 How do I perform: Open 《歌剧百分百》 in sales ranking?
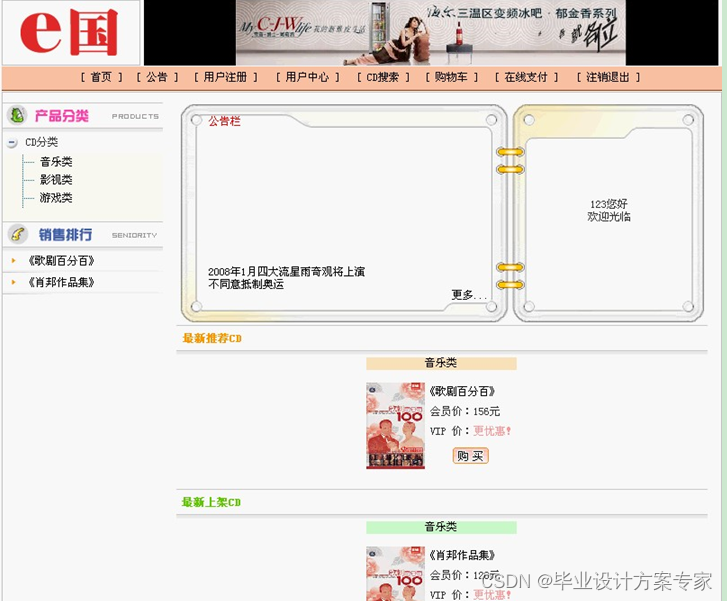coord(61,261)
